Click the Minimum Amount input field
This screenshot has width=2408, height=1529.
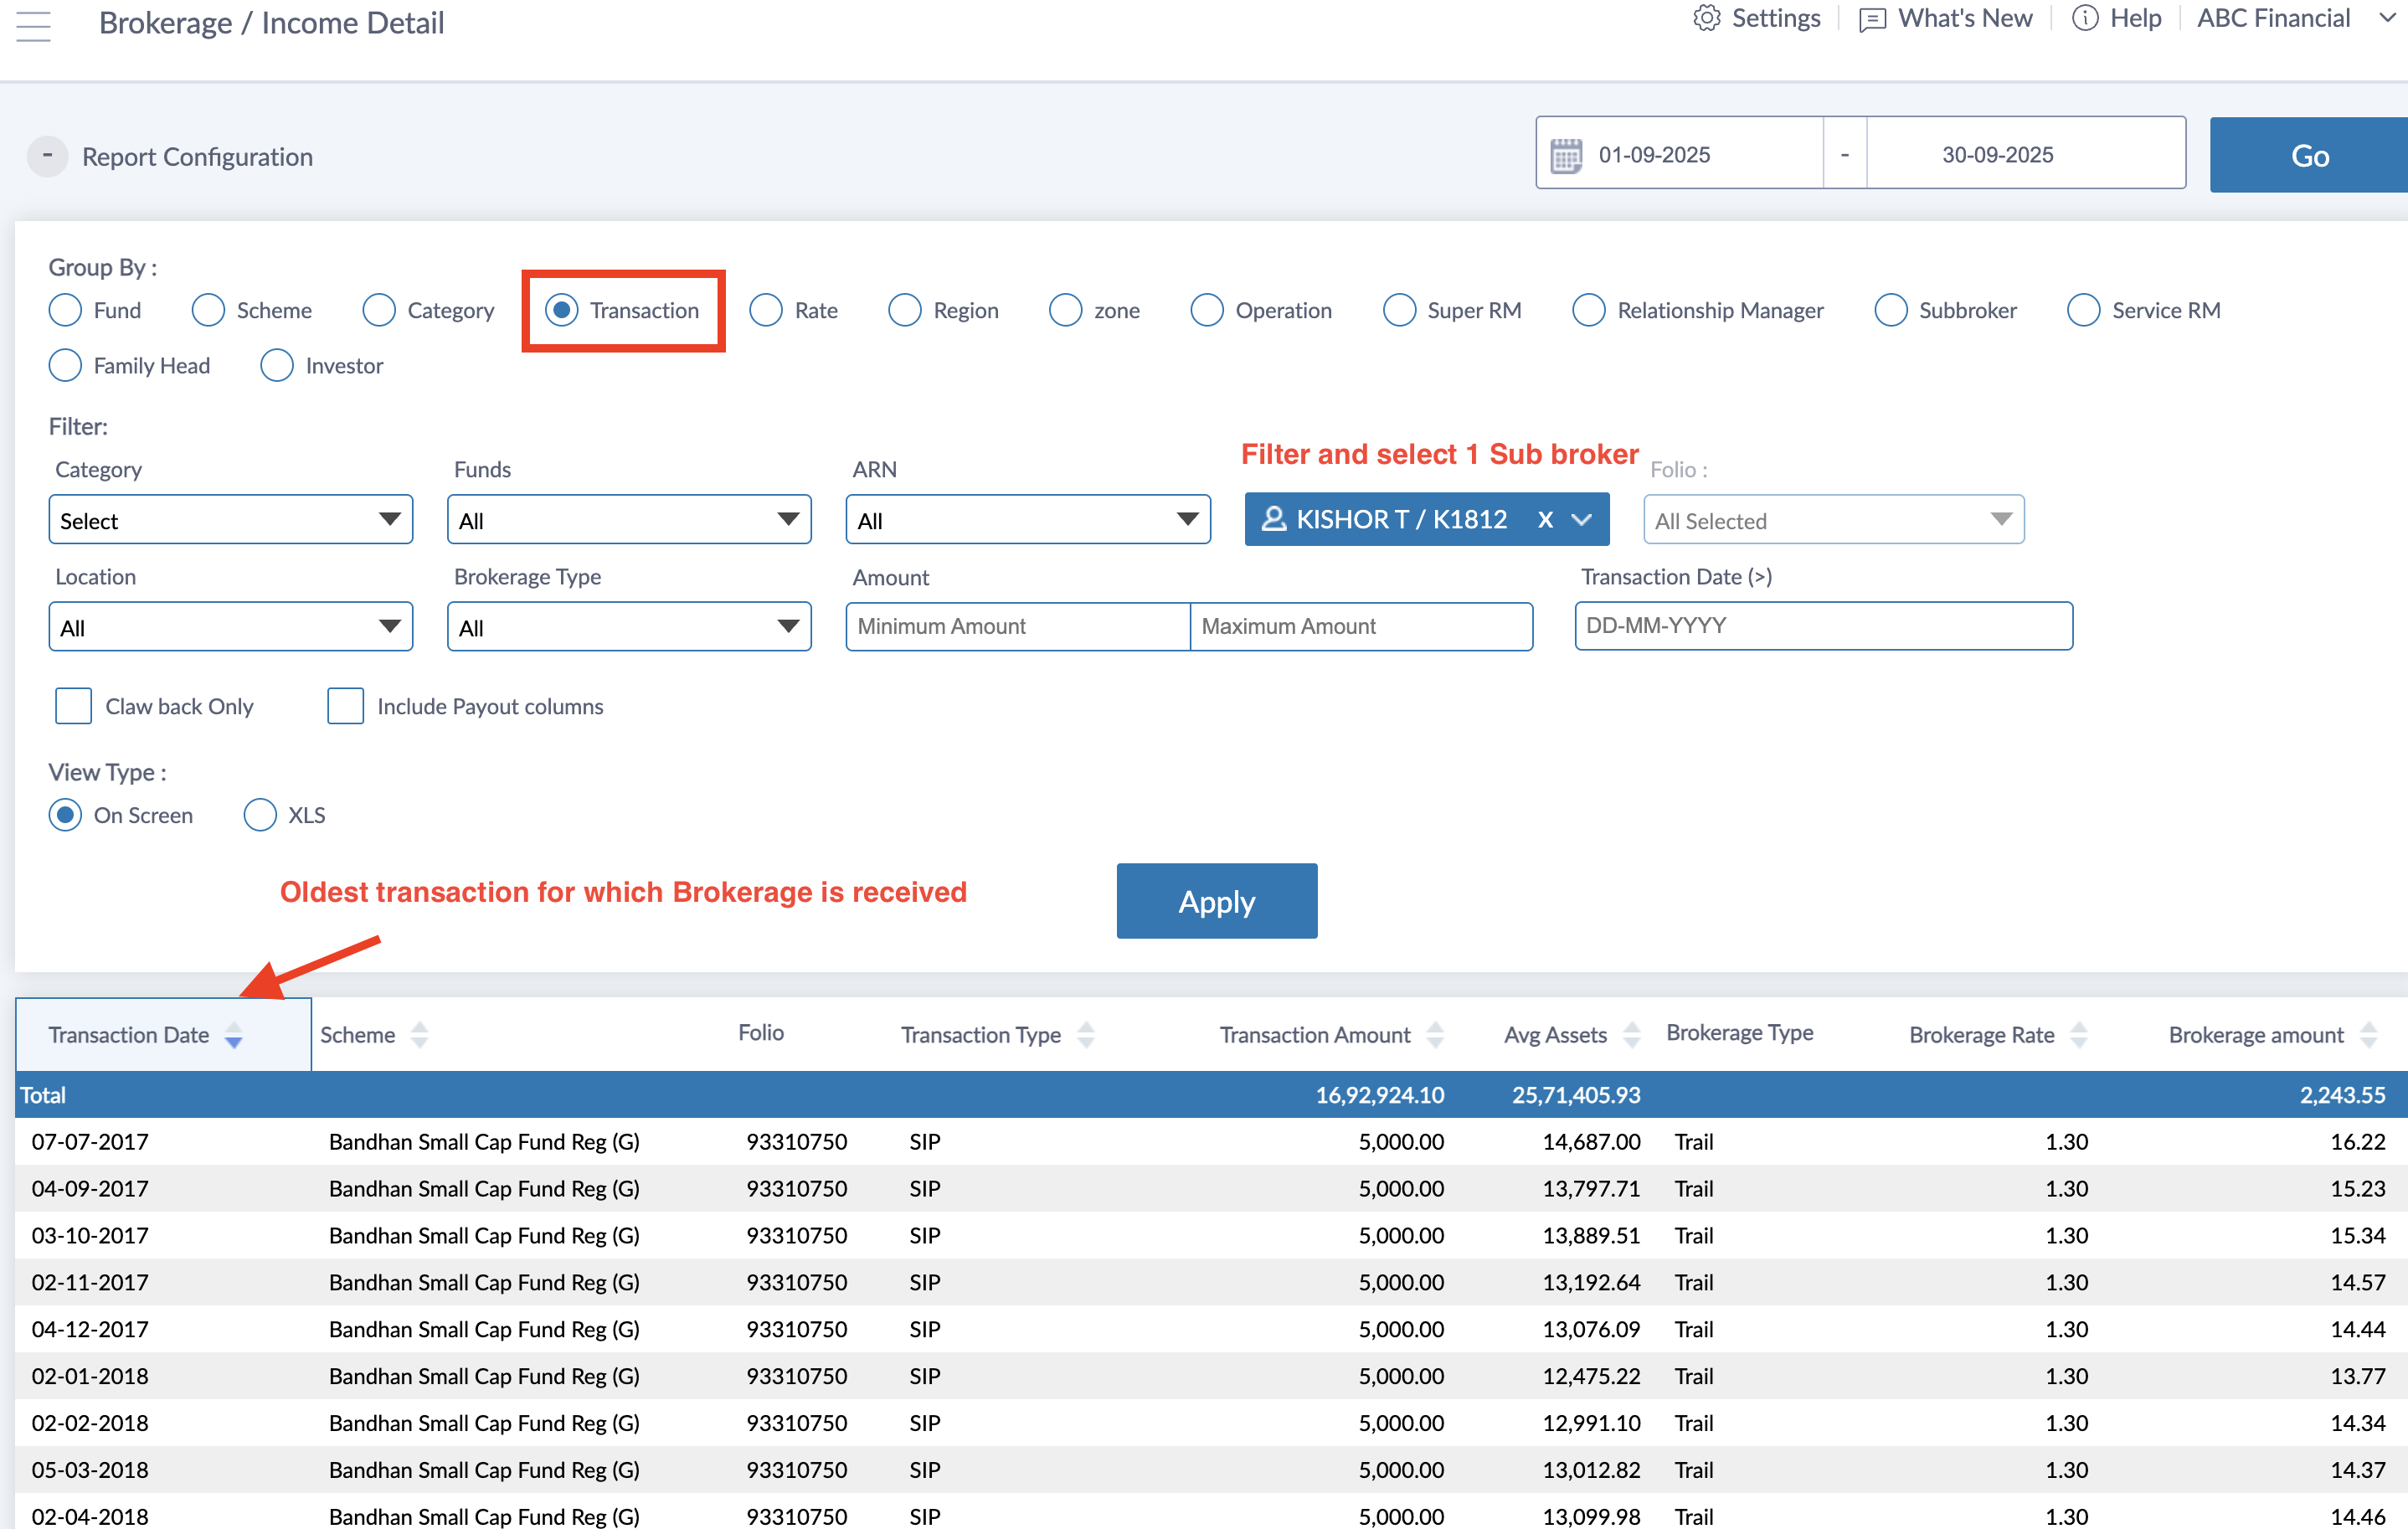tap(1017, 626)
